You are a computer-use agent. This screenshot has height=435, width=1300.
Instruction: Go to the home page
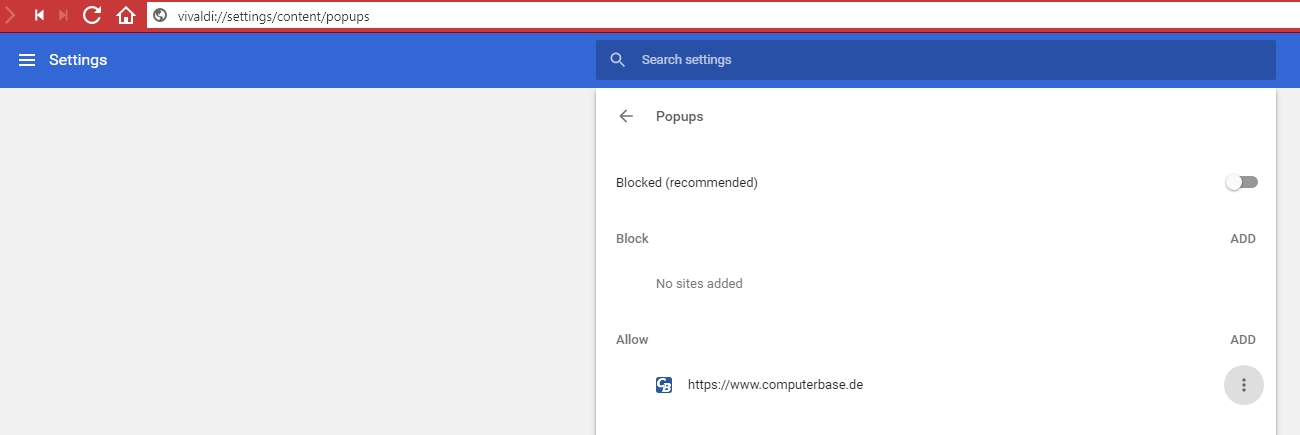[x=126, y=15]
